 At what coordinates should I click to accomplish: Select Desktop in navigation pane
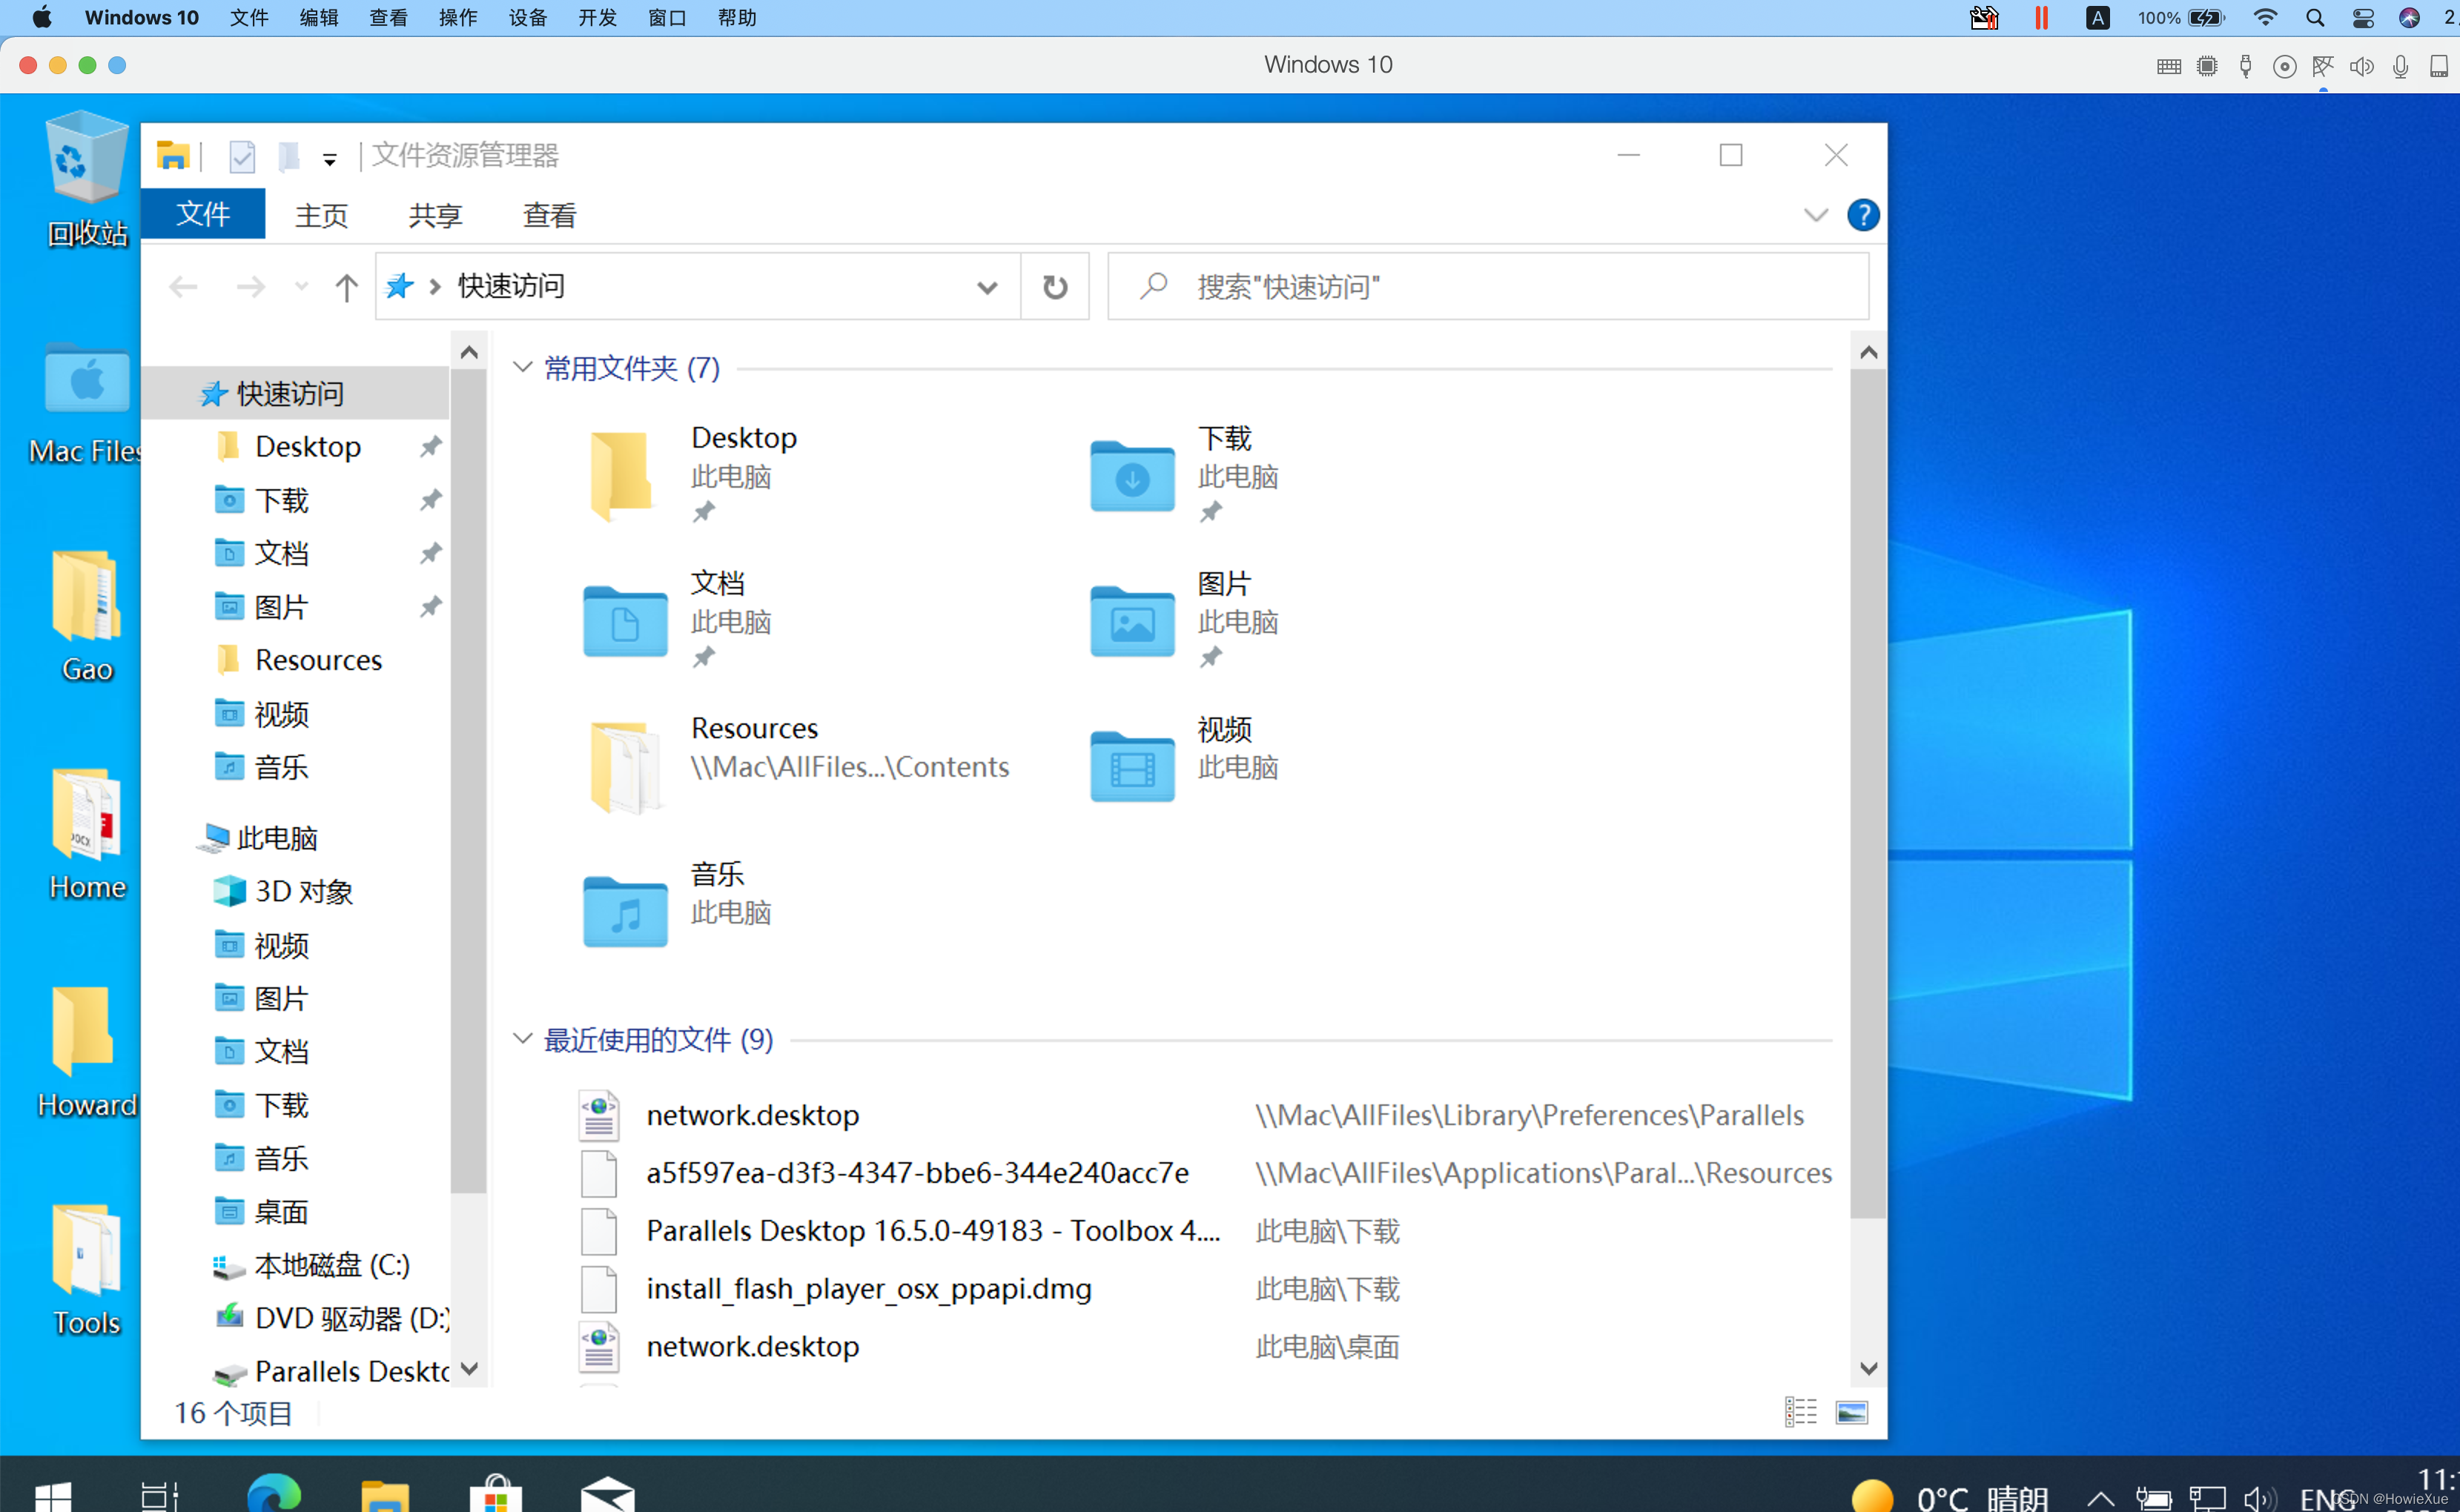[x=308, y=446]
